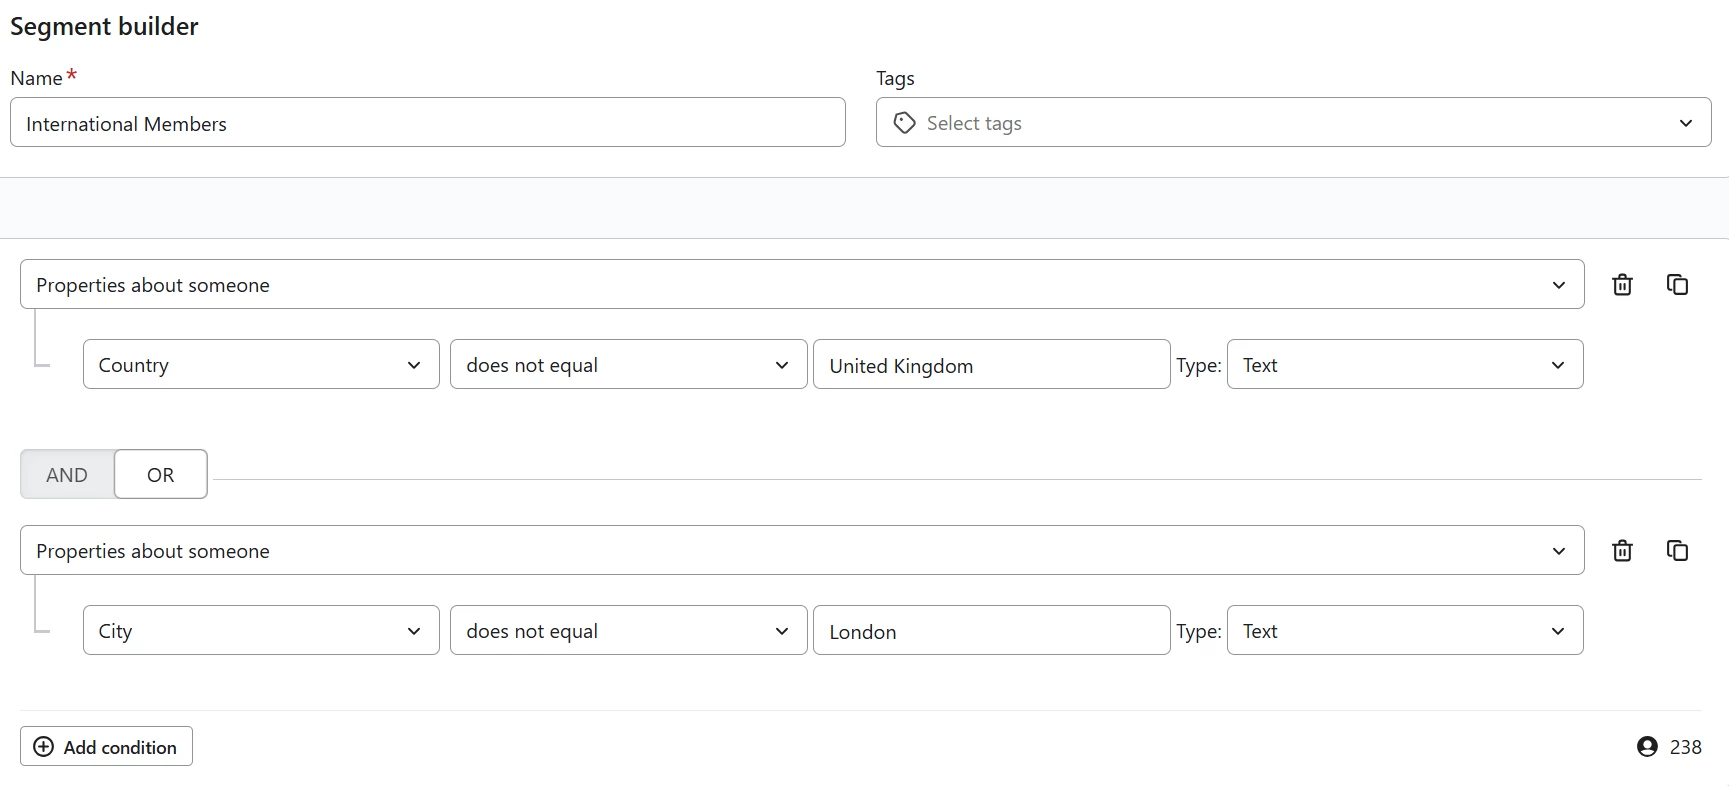Click the Add condition button
The height and width of the screenshot is (786, 1729).
107,747
